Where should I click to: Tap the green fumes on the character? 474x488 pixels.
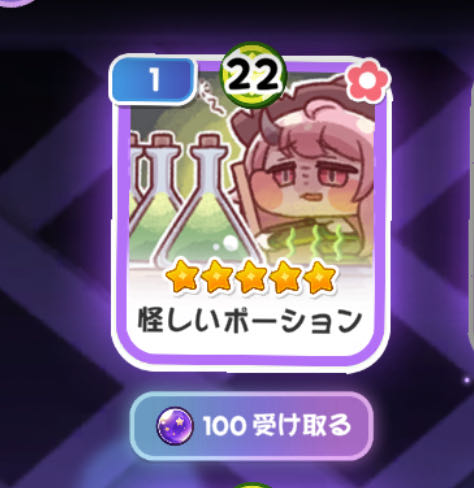tap(313, 242)
